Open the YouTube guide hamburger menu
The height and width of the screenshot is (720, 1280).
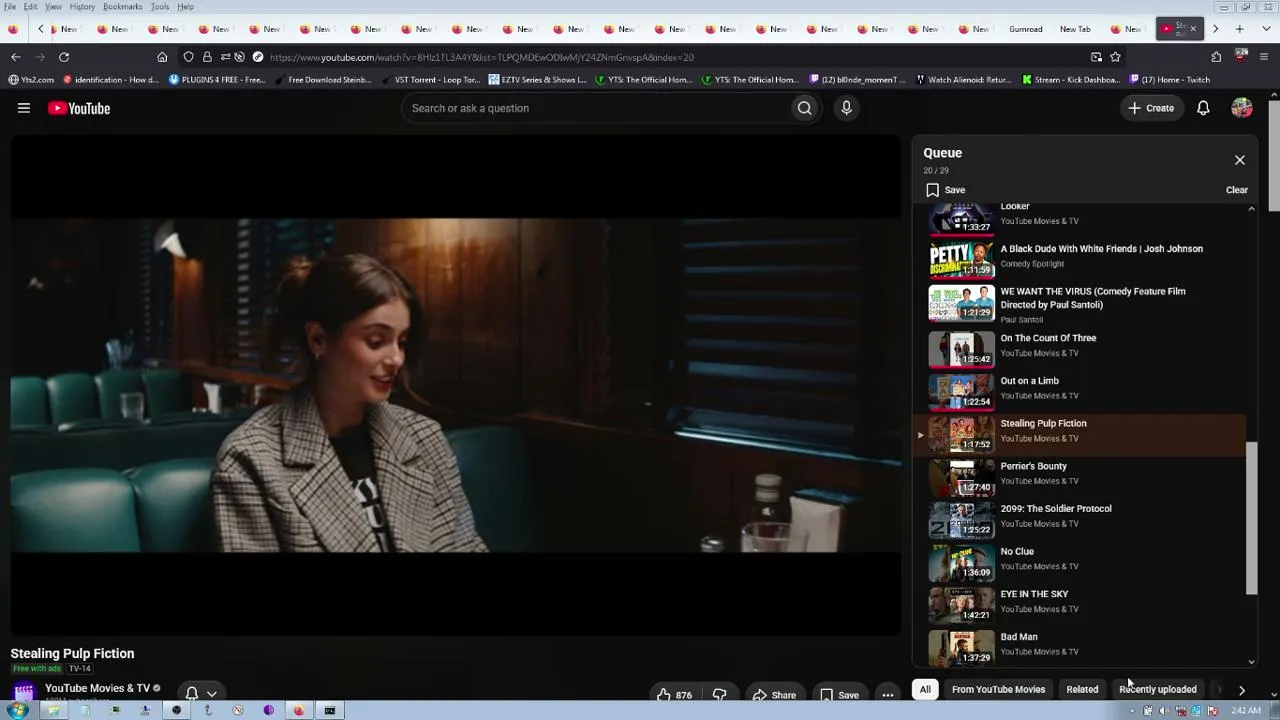click(24, 108)
